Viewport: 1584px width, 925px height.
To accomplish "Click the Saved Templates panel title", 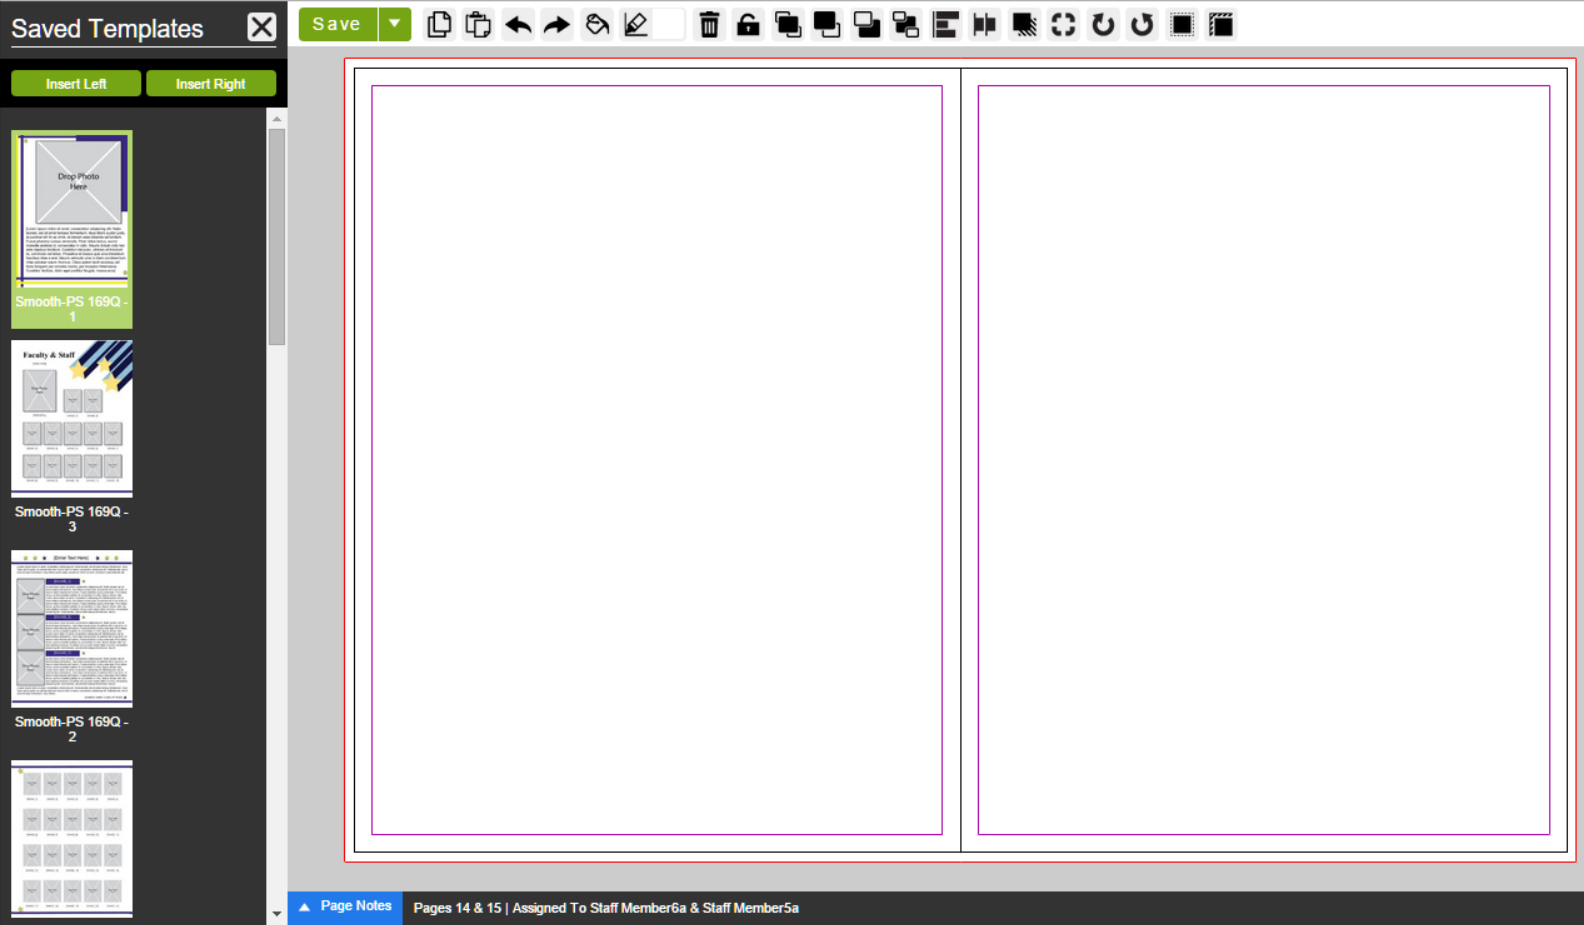I will 107,29.
